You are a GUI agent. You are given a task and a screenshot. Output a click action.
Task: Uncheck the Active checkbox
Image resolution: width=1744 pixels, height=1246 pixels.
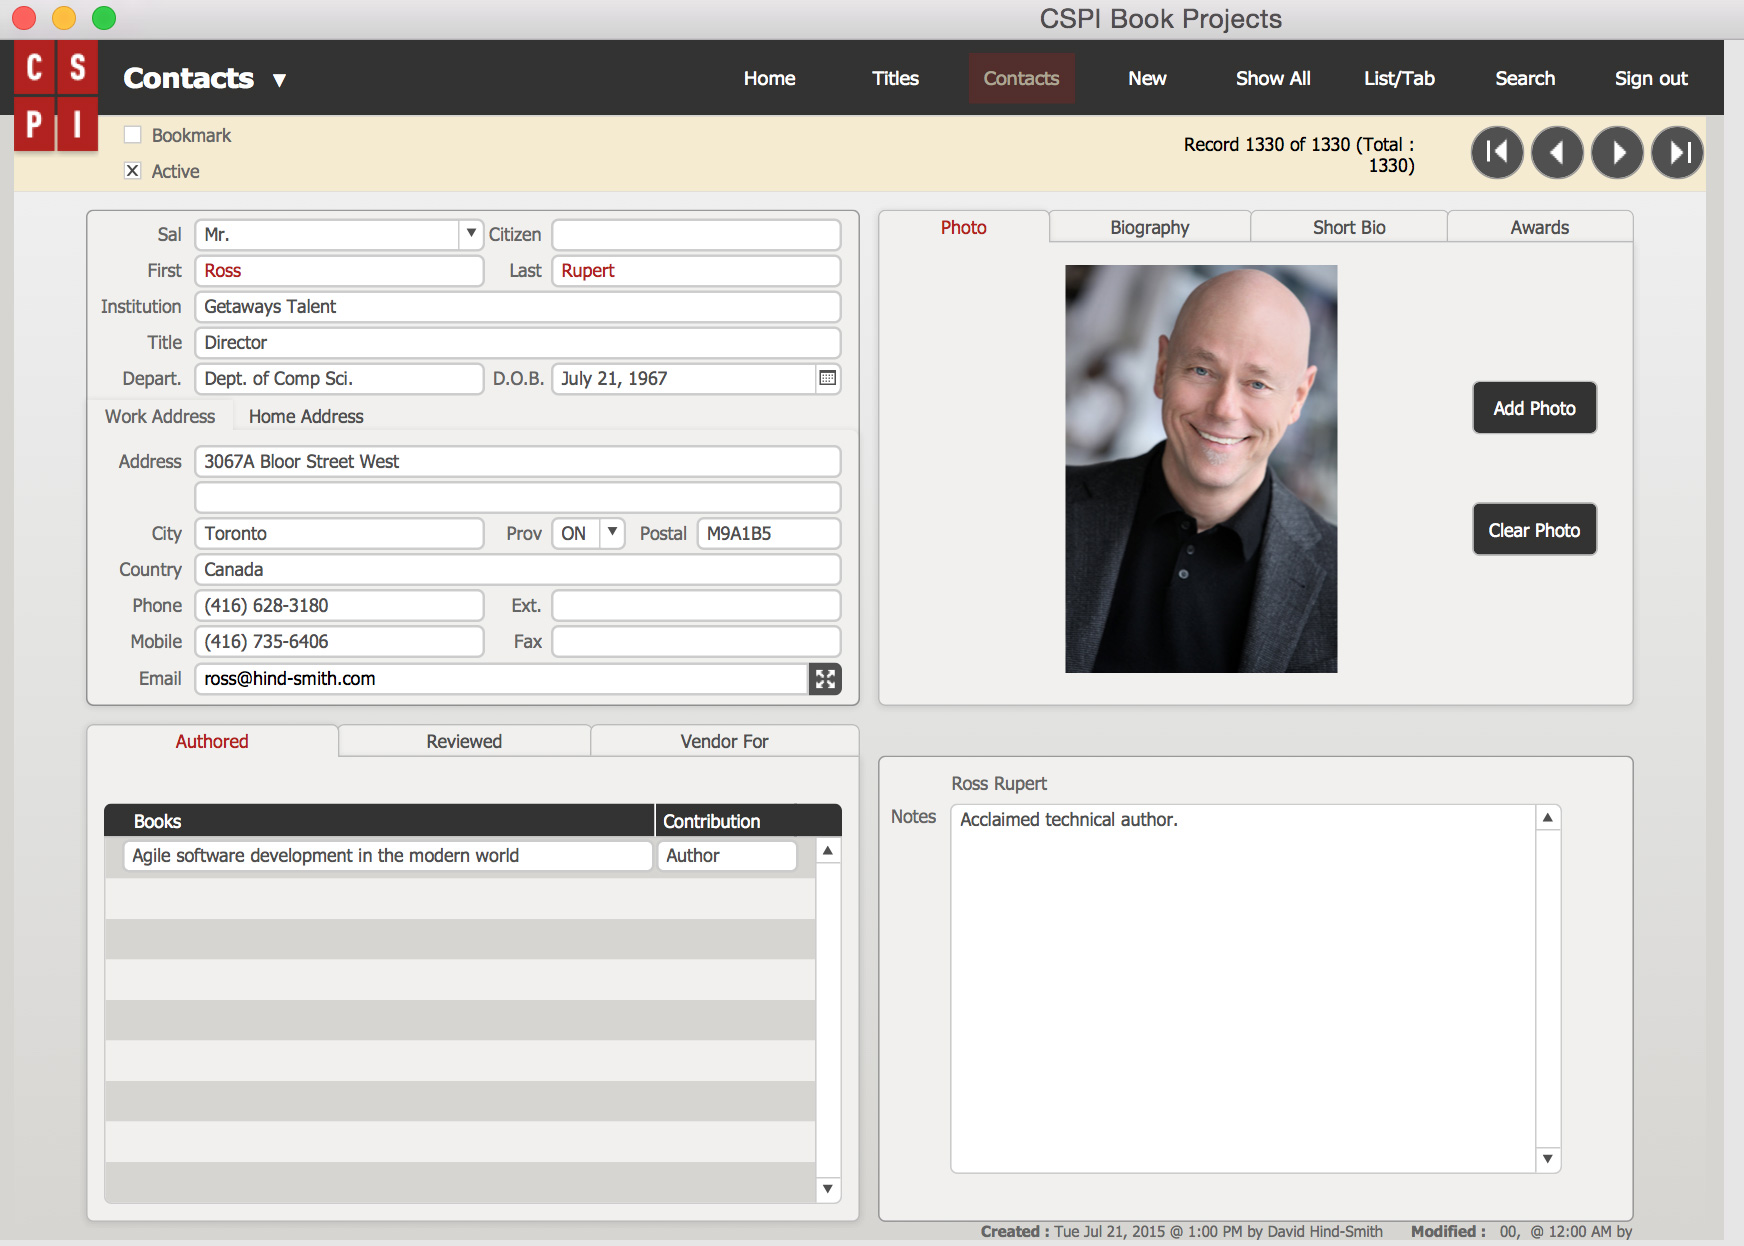click(133, 171)
